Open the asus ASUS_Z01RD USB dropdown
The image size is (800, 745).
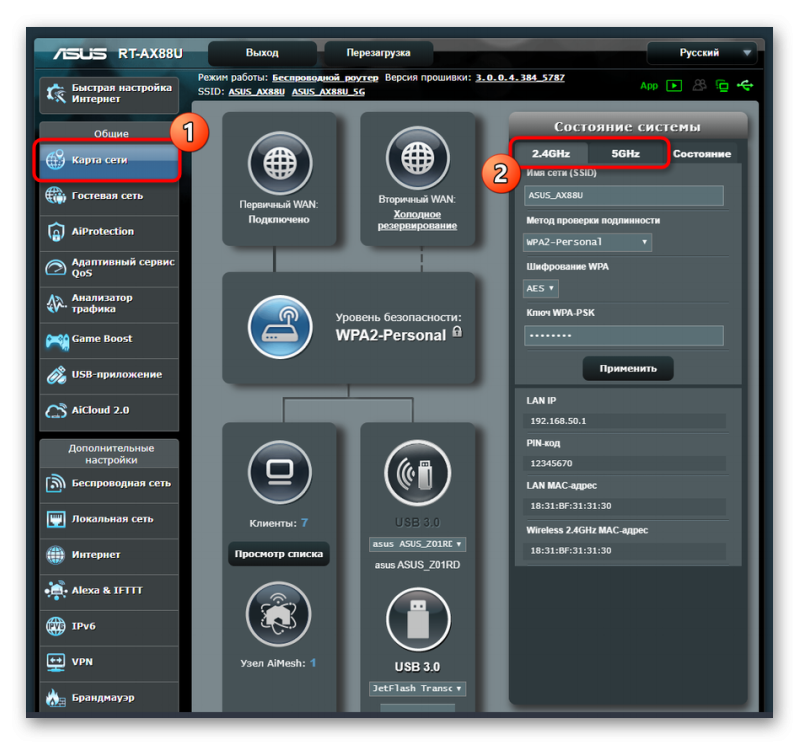tap(417, 544)
